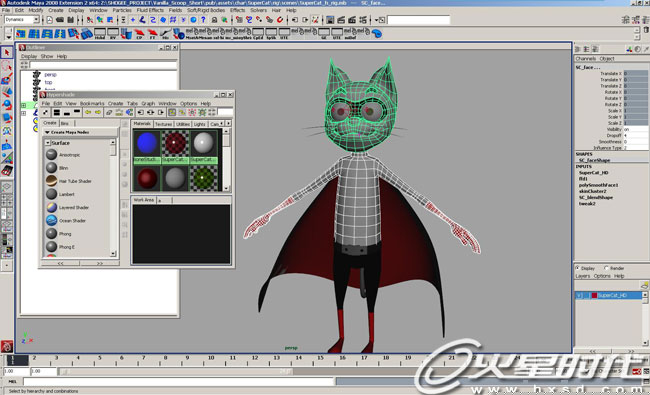This screenshot has width=650, height=395.
Task: Click the blue shelf icon at far right
Action: pos(376,34)
